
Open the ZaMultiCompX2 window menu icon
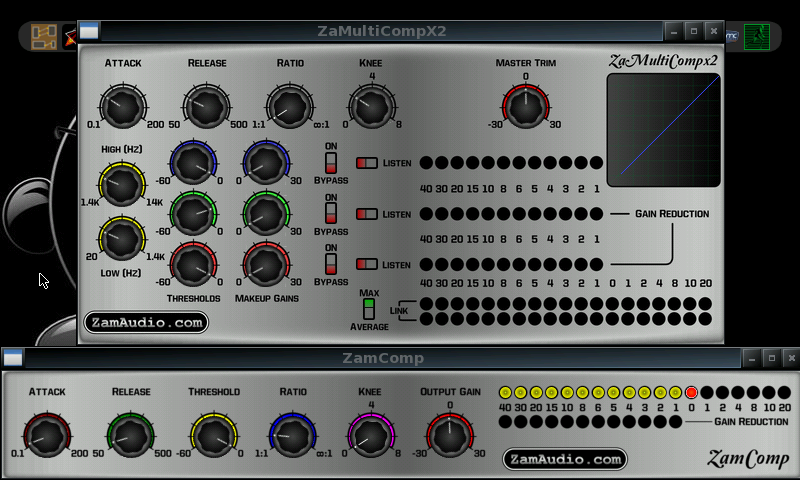tap(89, 31)
